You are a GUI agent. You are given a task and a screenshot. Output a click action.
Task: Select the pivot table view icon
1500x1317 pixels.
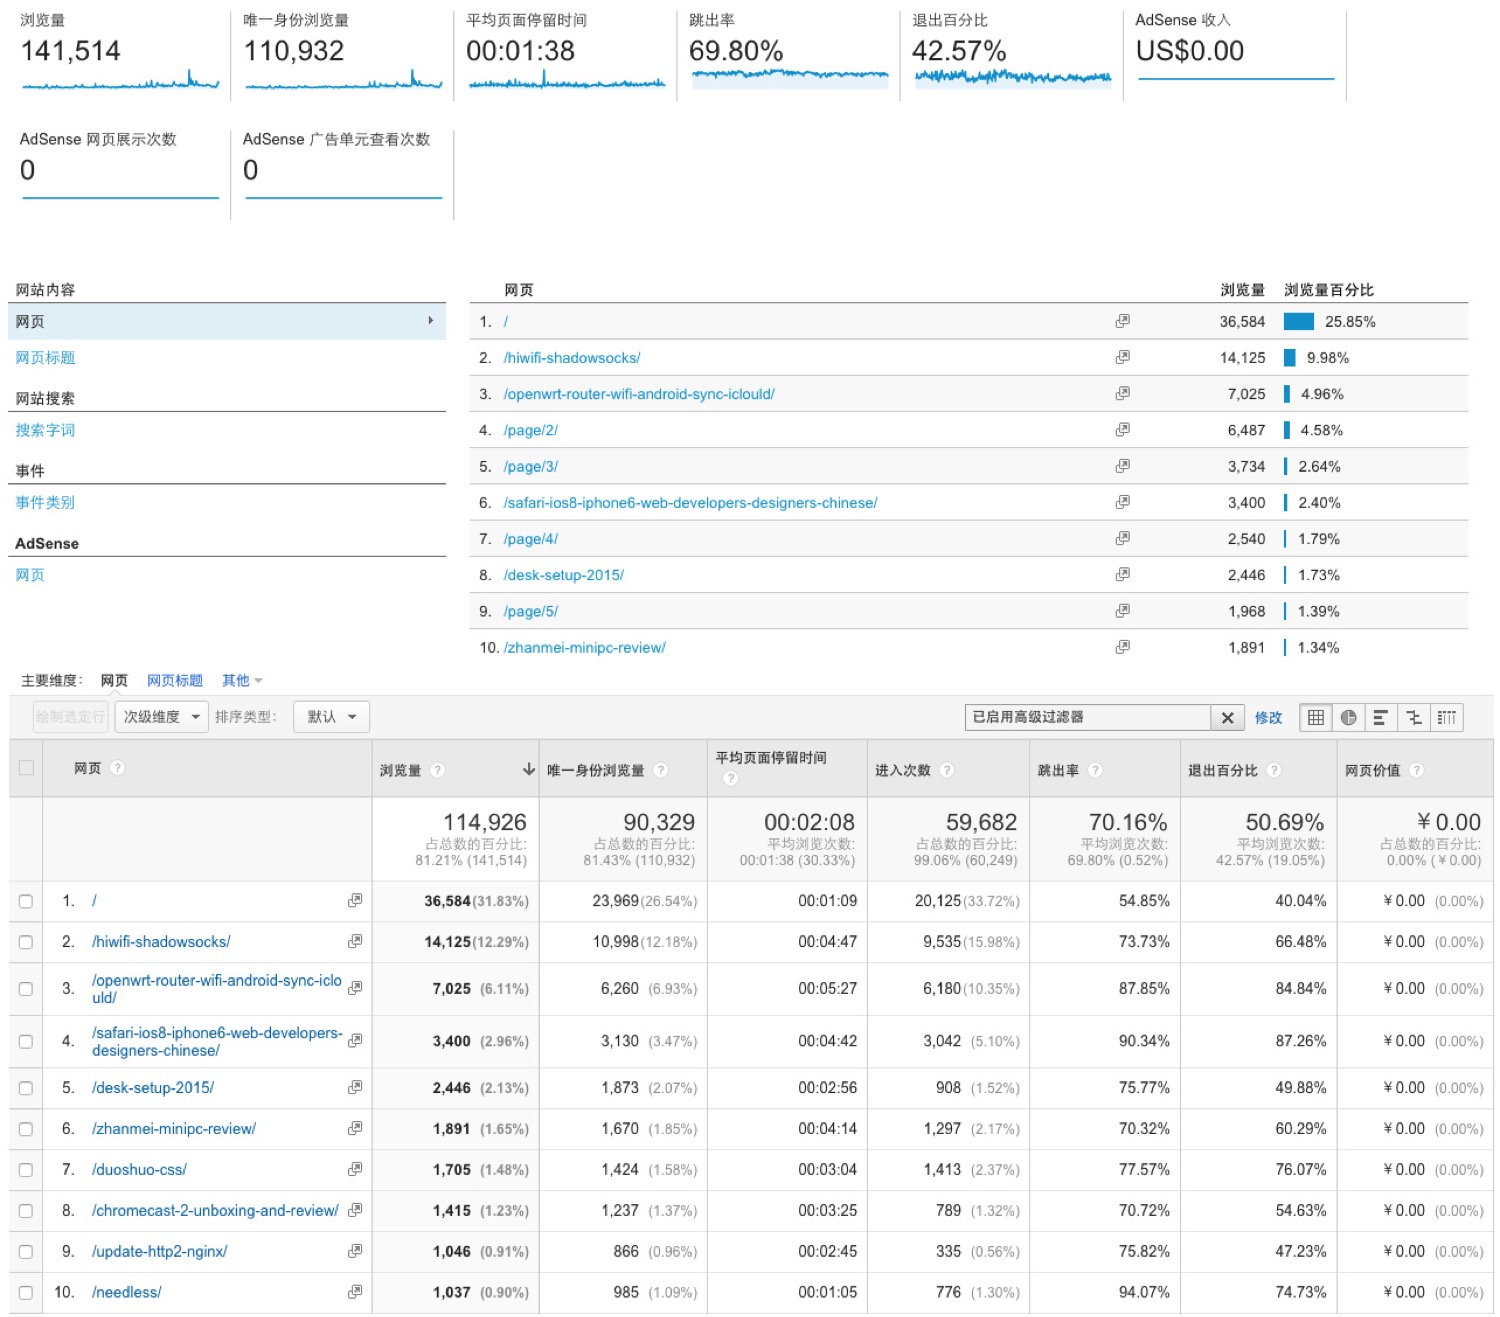(x=1446, y=717)
